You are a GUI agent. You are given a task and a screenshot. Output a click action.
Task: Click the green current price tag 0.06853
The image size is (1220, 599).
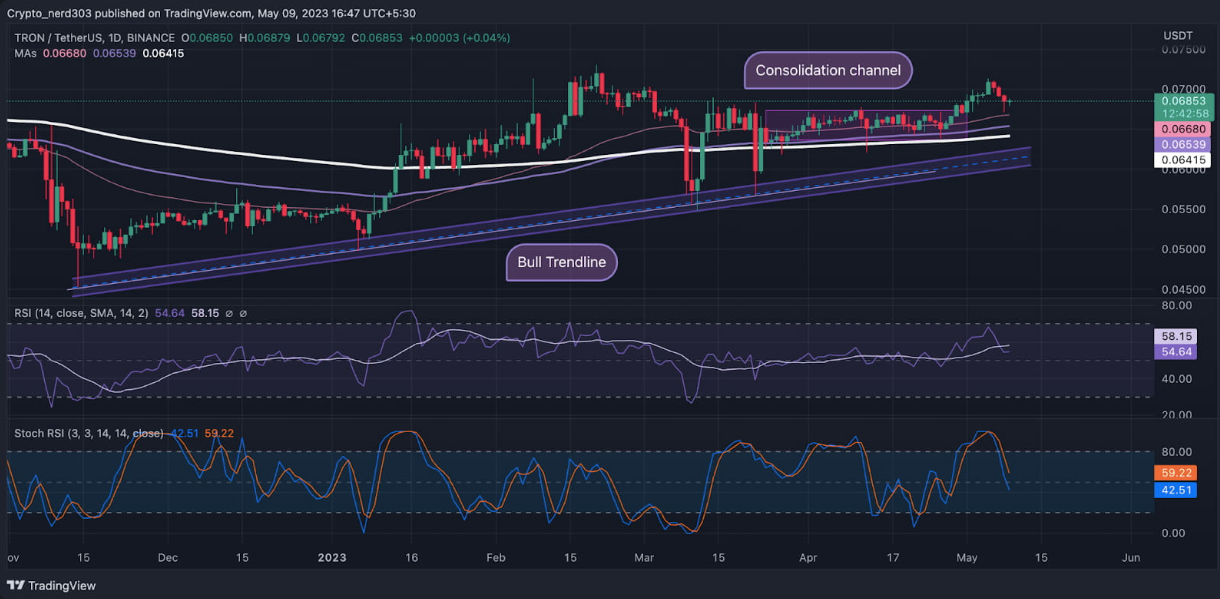[x=1183, y=100]
